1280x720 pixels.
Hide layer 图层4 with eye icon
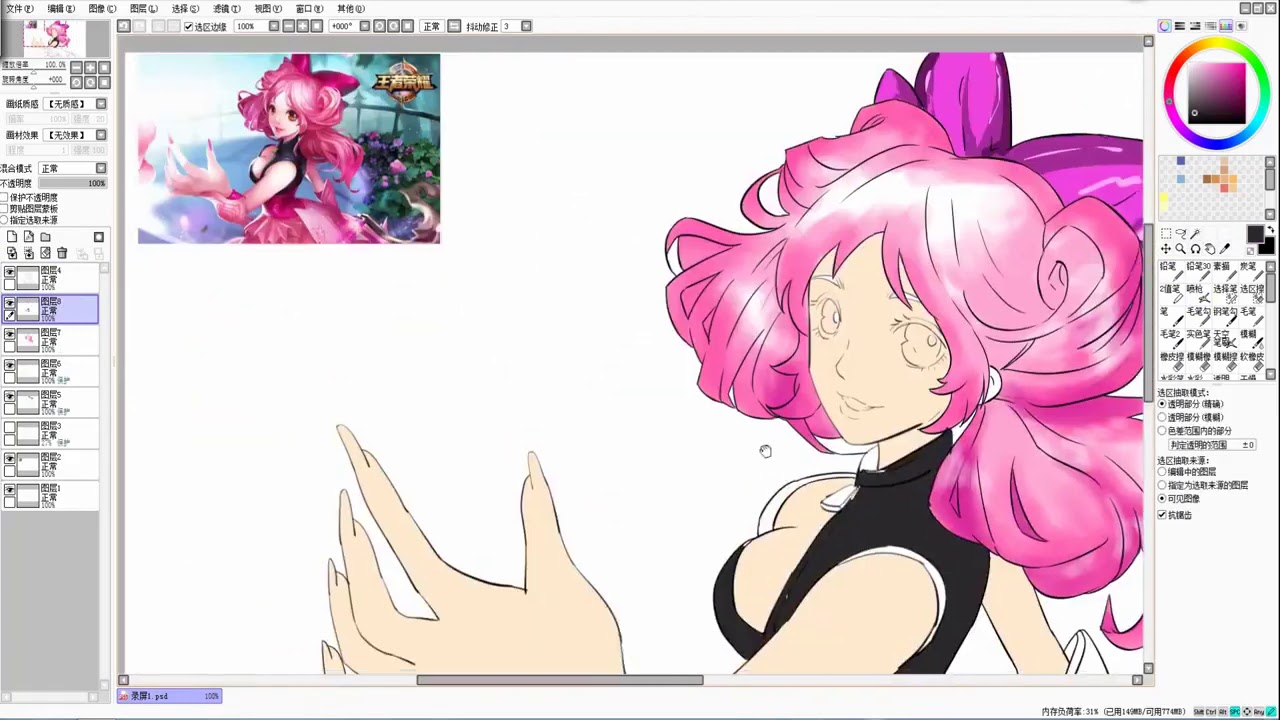[x=10, y=272]
